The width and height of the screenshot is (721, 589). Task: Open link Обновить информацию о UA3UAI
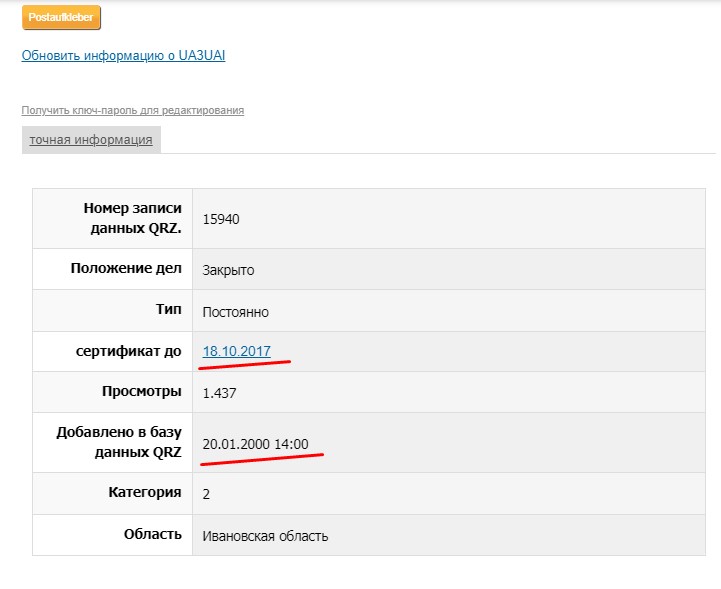(x=123, y=56)
